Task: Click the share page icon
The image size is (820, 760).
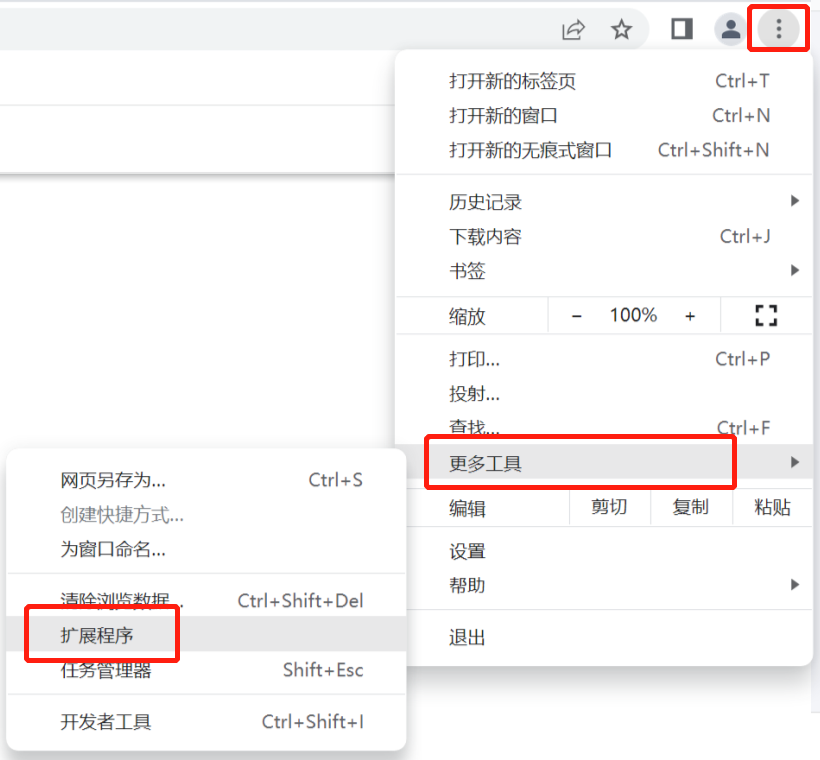Action: pos(573,29)
